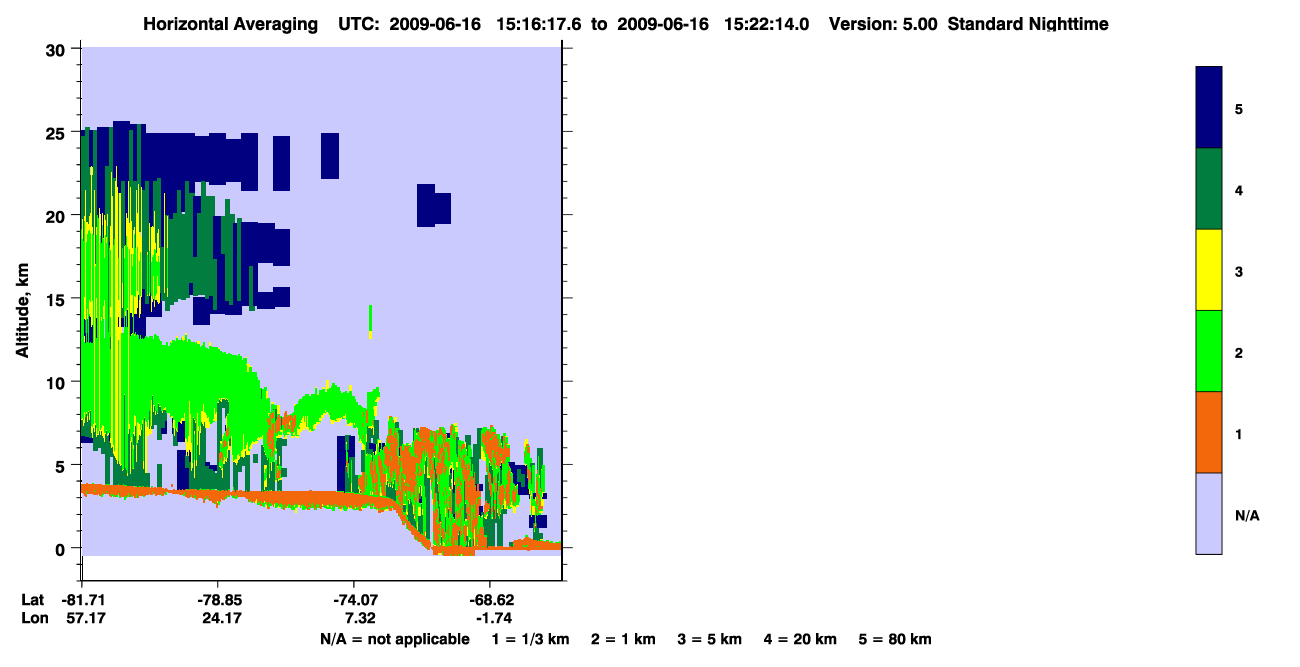Click longitude value 7.32
1300x667 pixels.
pos(360,618)
